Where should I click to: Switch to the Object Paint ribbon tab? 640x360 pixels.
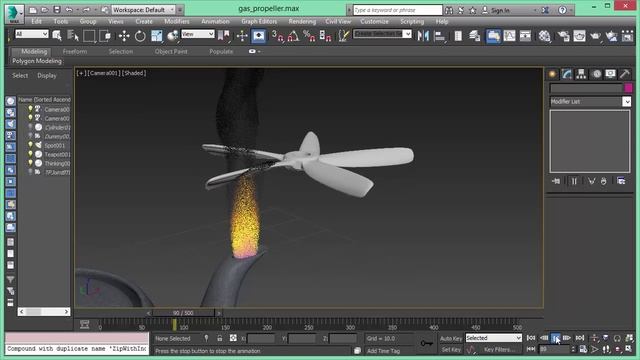[171, 51]
